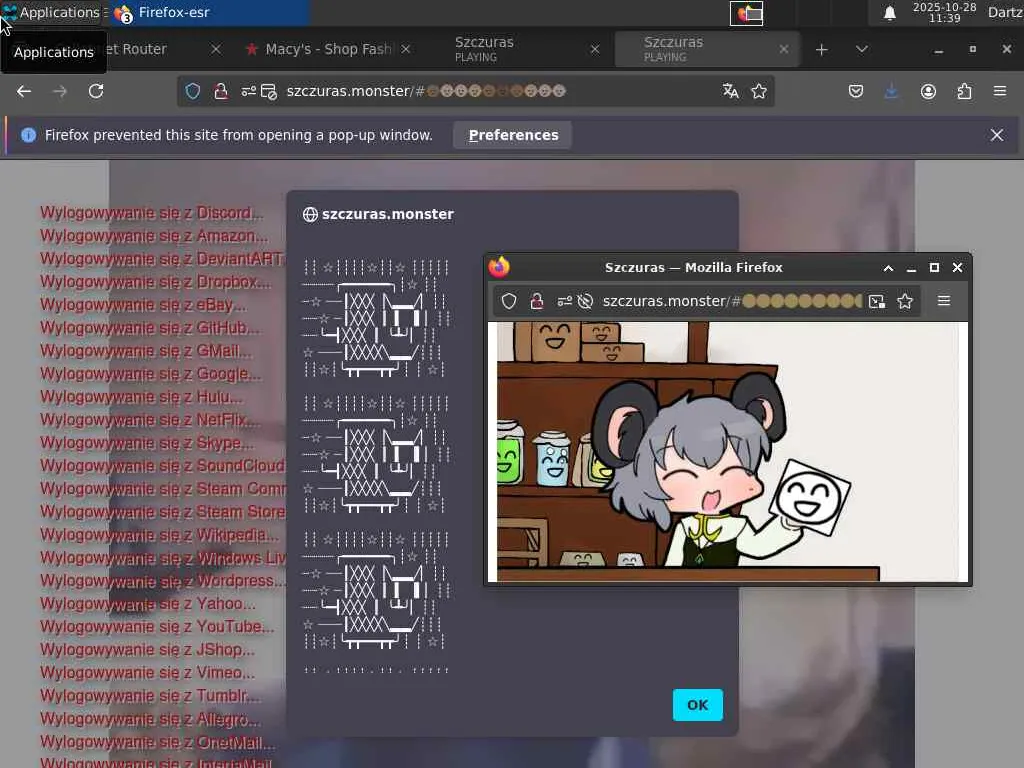The width and height of the screenshot is (1024, 768).
Task: Close the first Szczuras tab
Action: [594, 50]
